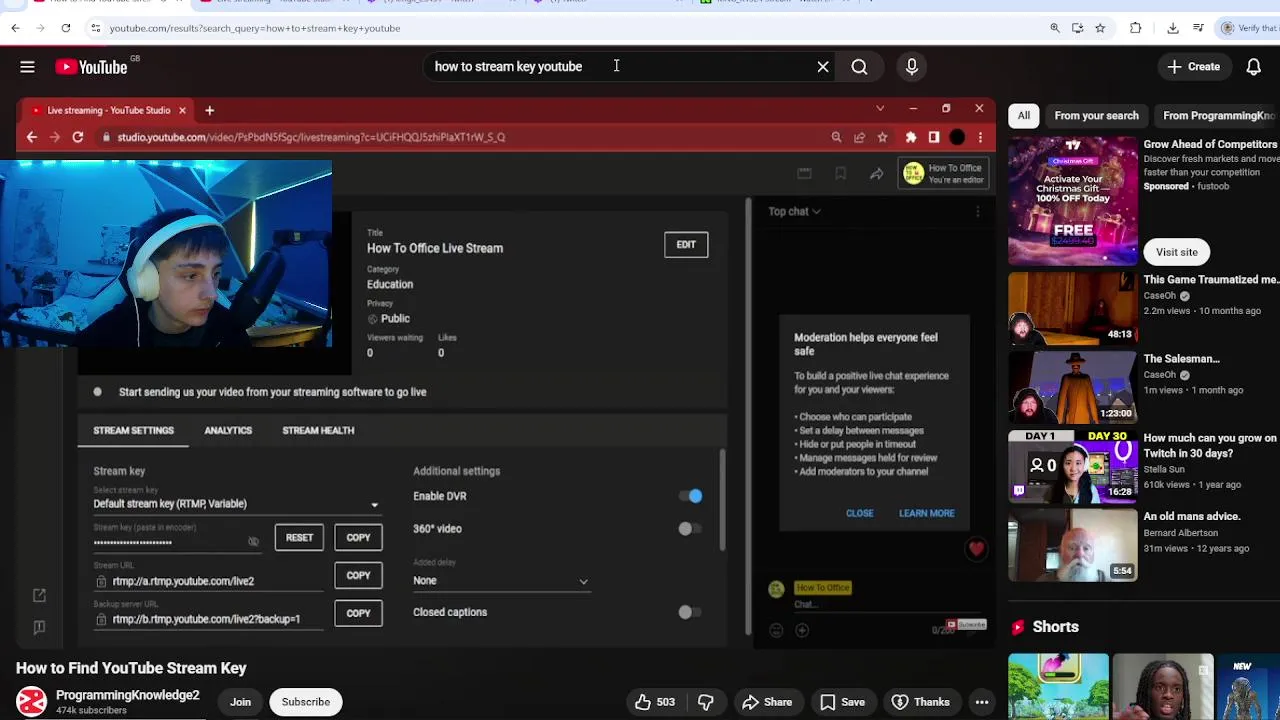Toggle the Enable DVR switch
1280x720 pixels.
[x=690, y=496]
